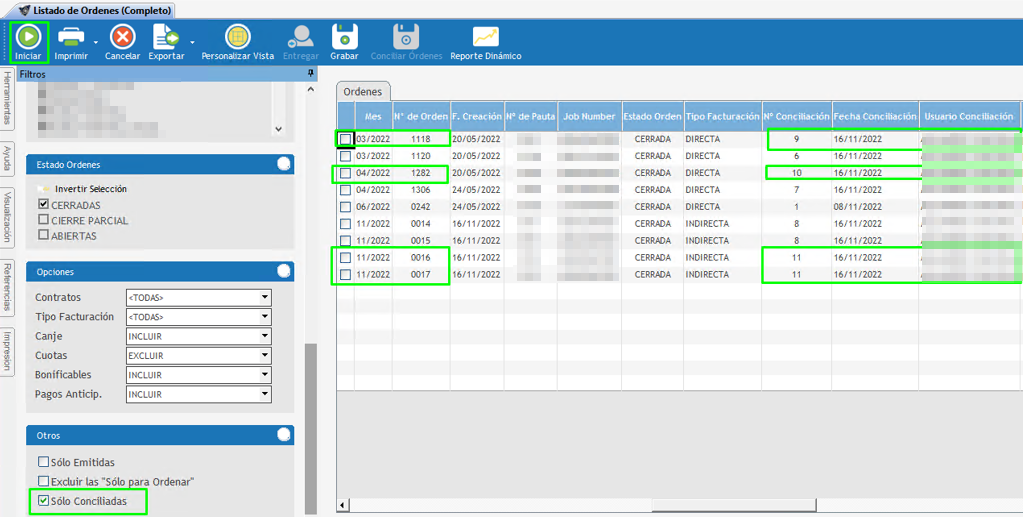Sort by F. Creación column header

pos(477,116)
